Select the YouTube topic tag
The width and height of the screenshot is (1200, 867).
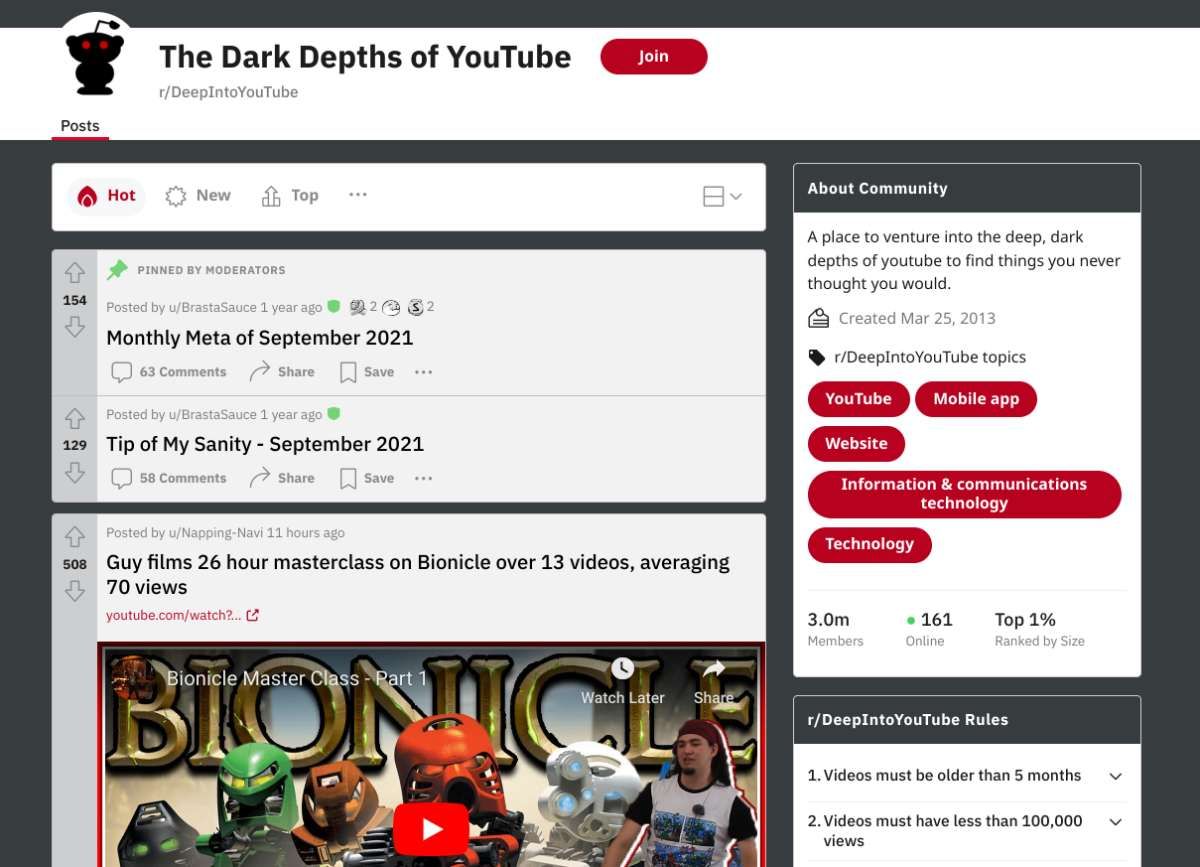[x=858, y=399]
